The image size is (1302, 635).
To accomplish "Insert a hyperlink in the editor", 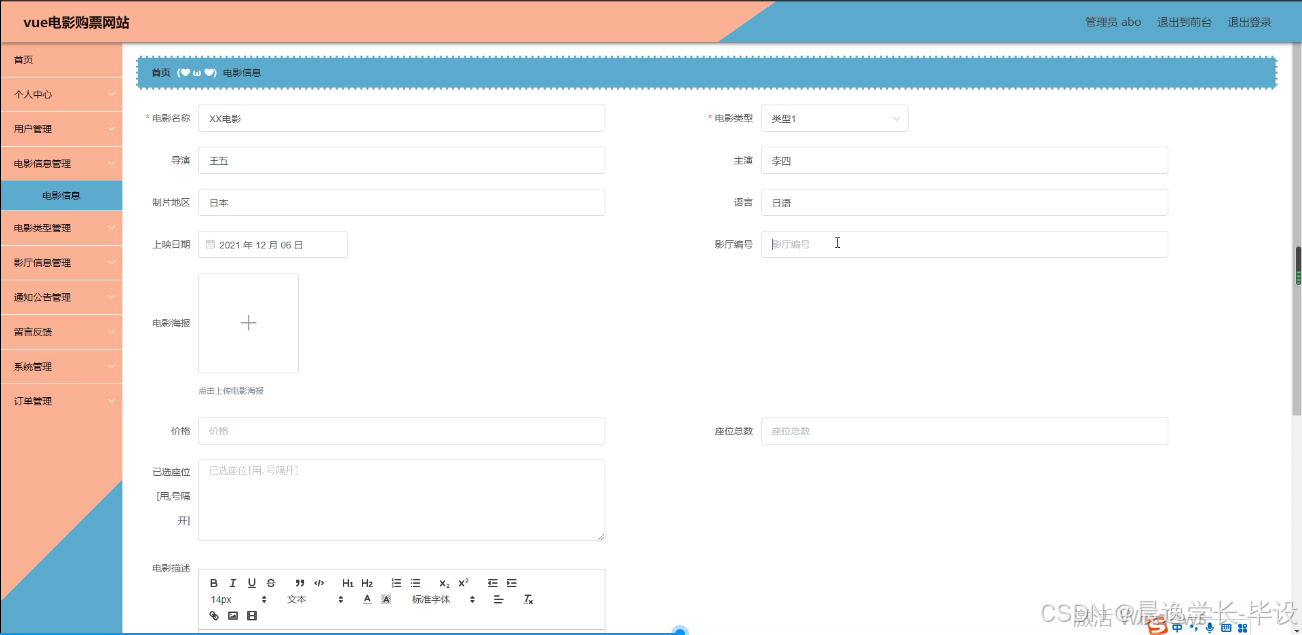I will pyautogui.click(x=214, y=616).
